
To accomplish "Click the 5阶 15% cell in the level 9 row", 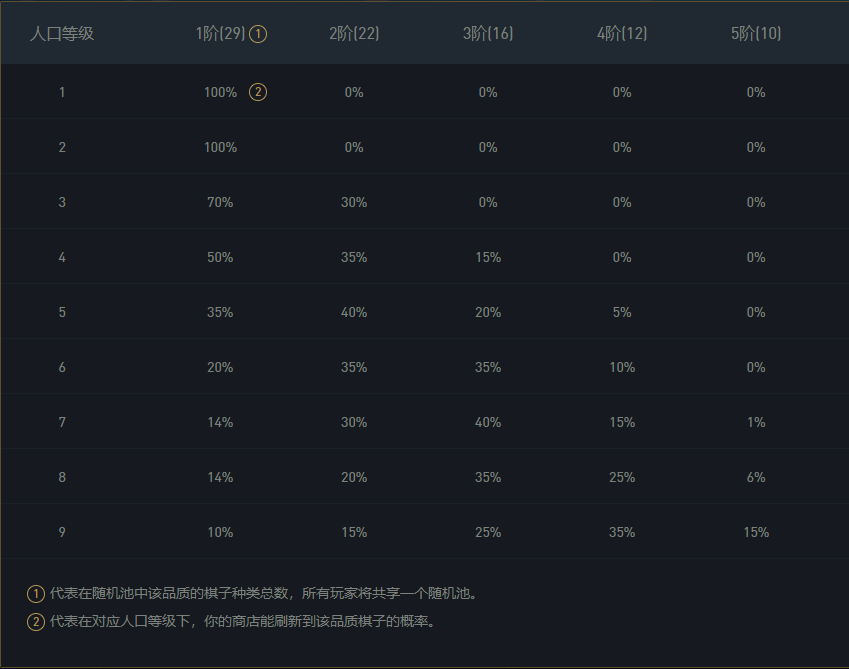I will click(756, 532).
